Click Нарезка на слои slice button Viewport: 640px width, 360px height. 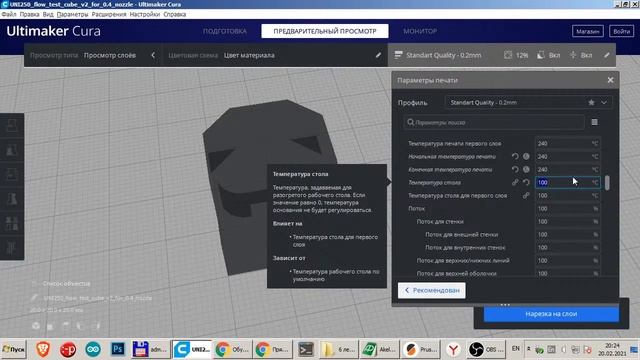pyautogui.click(x=551, y=314)
